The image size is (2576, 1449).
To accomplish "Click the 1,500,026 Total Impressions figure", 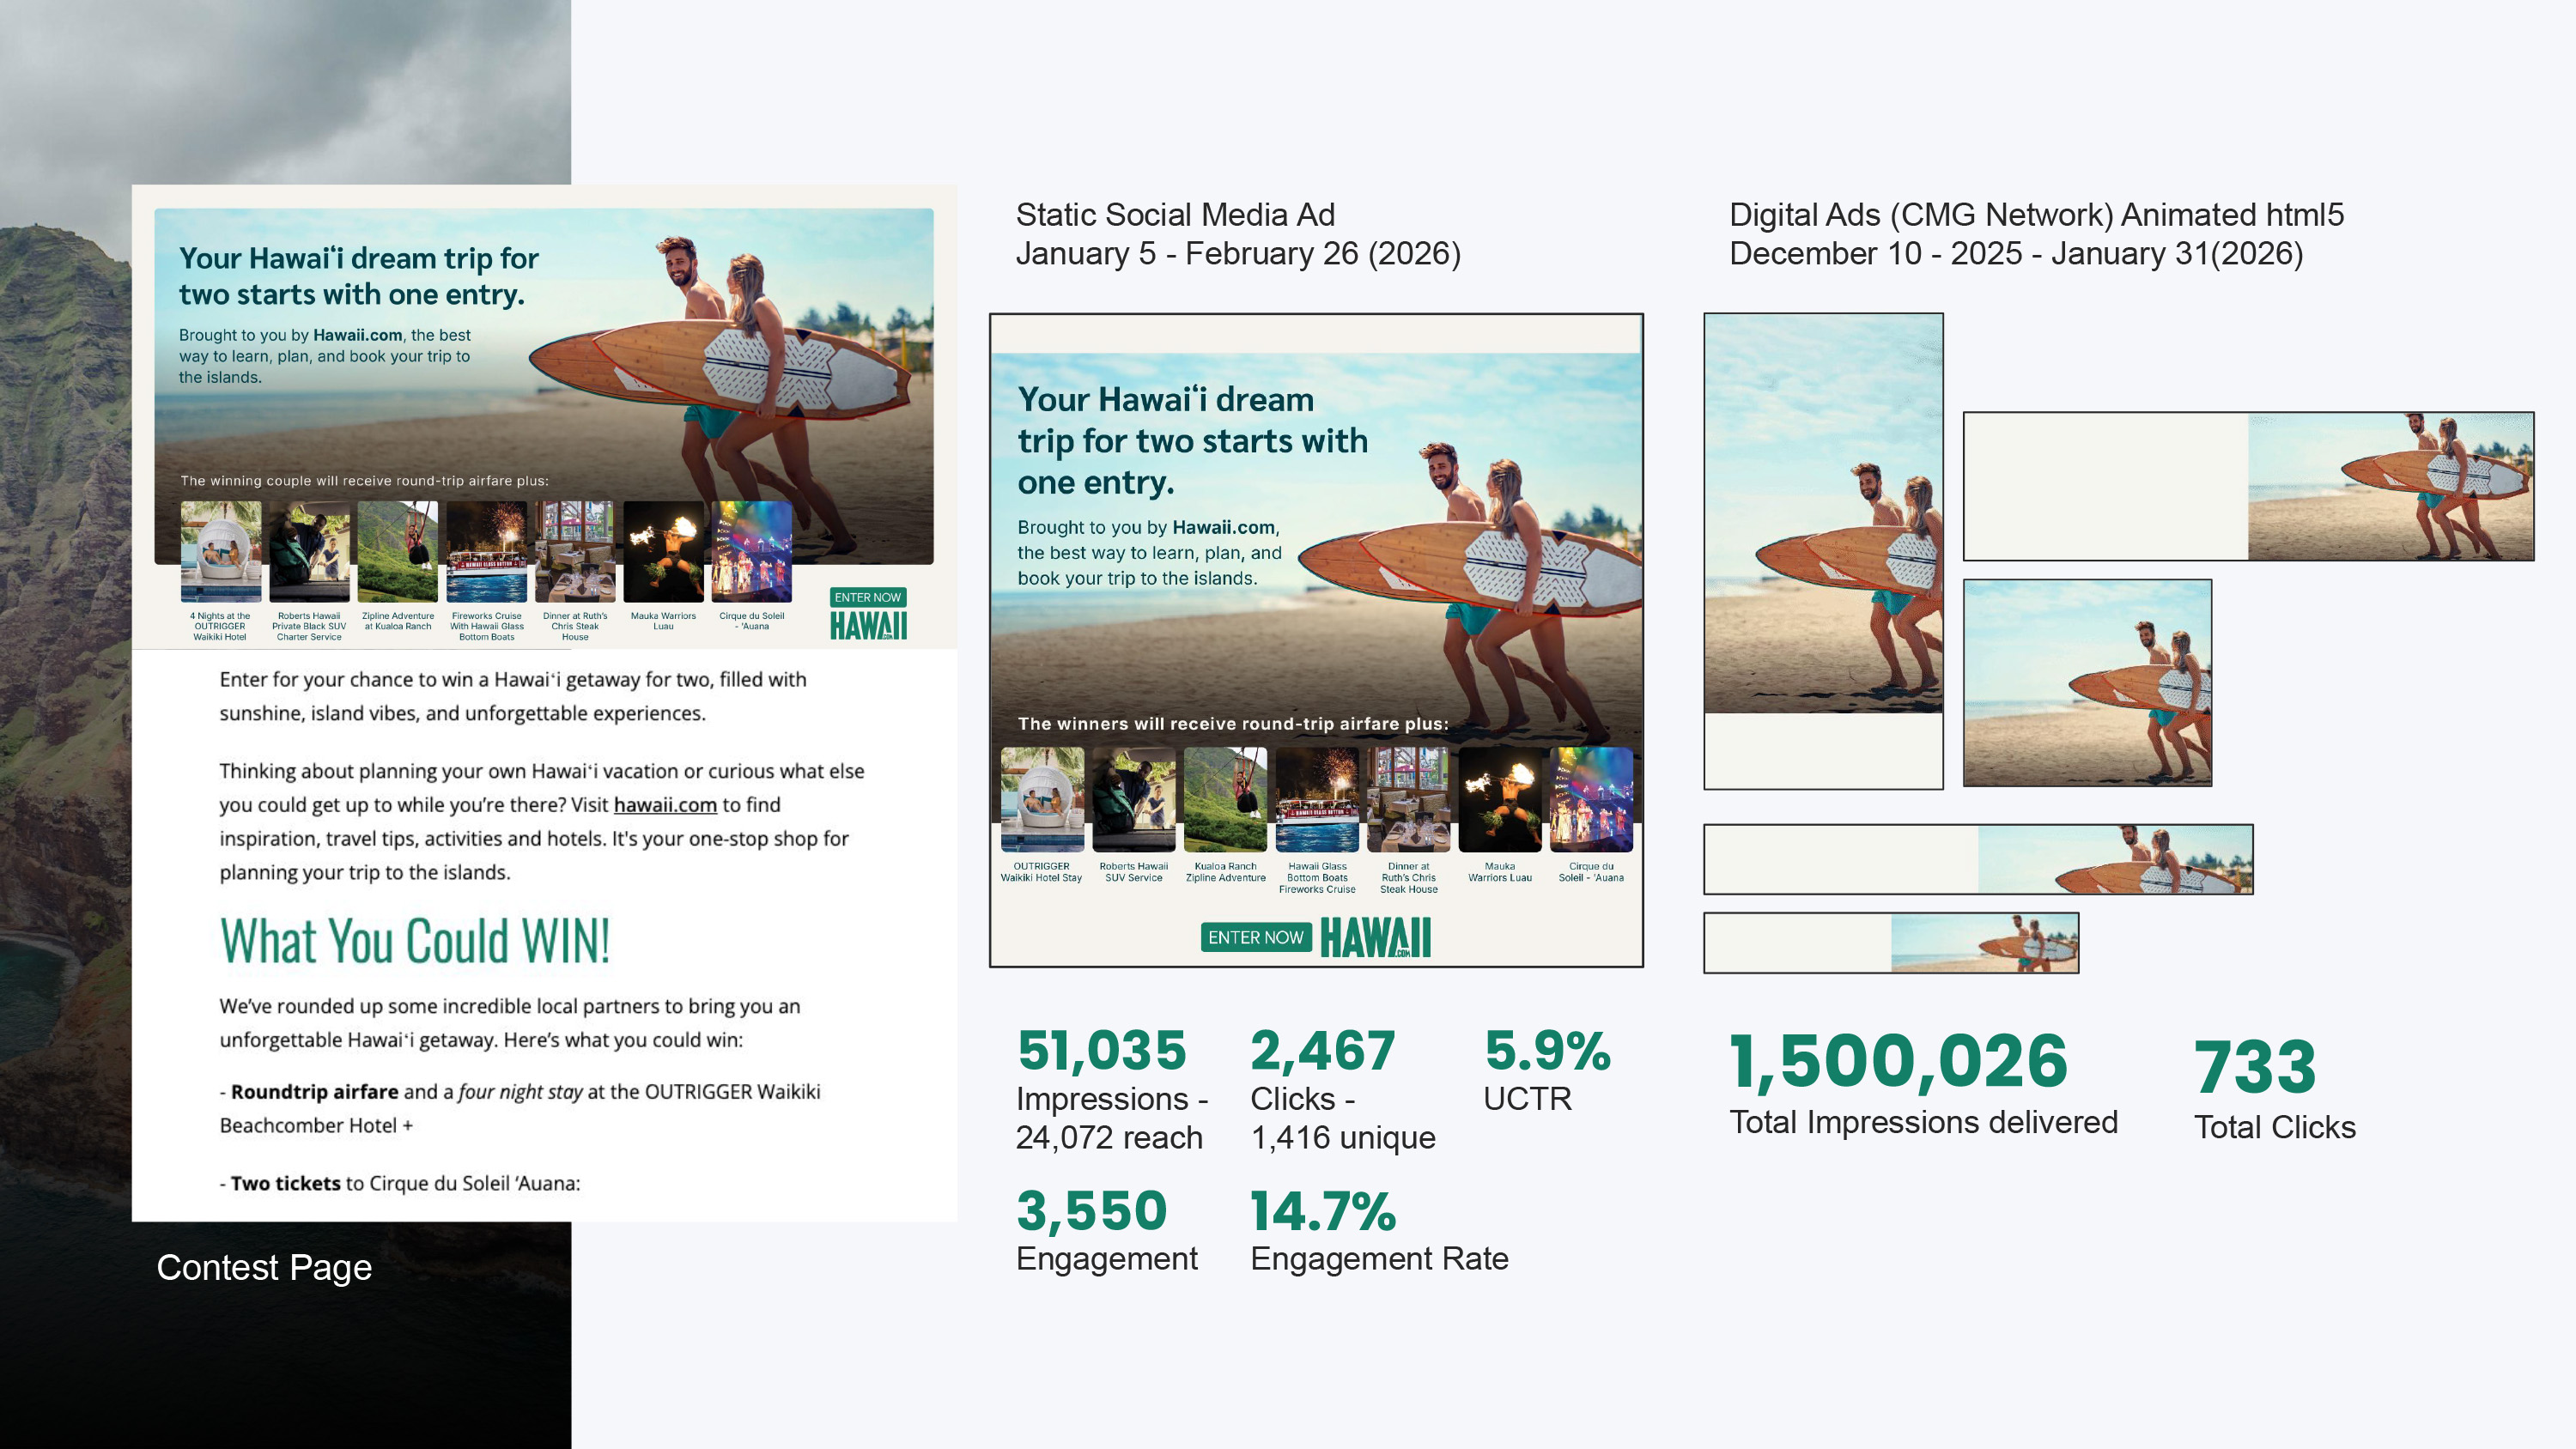I will [x=1898, y=1061].
